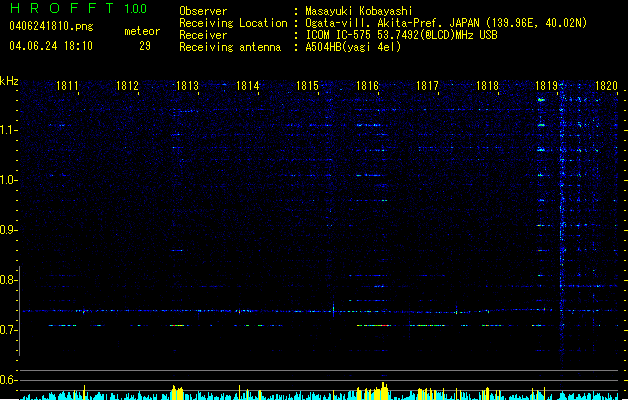Screen dimensions: 629x400
Task: Click the 1815 time marker
Action: coord(307,86)
